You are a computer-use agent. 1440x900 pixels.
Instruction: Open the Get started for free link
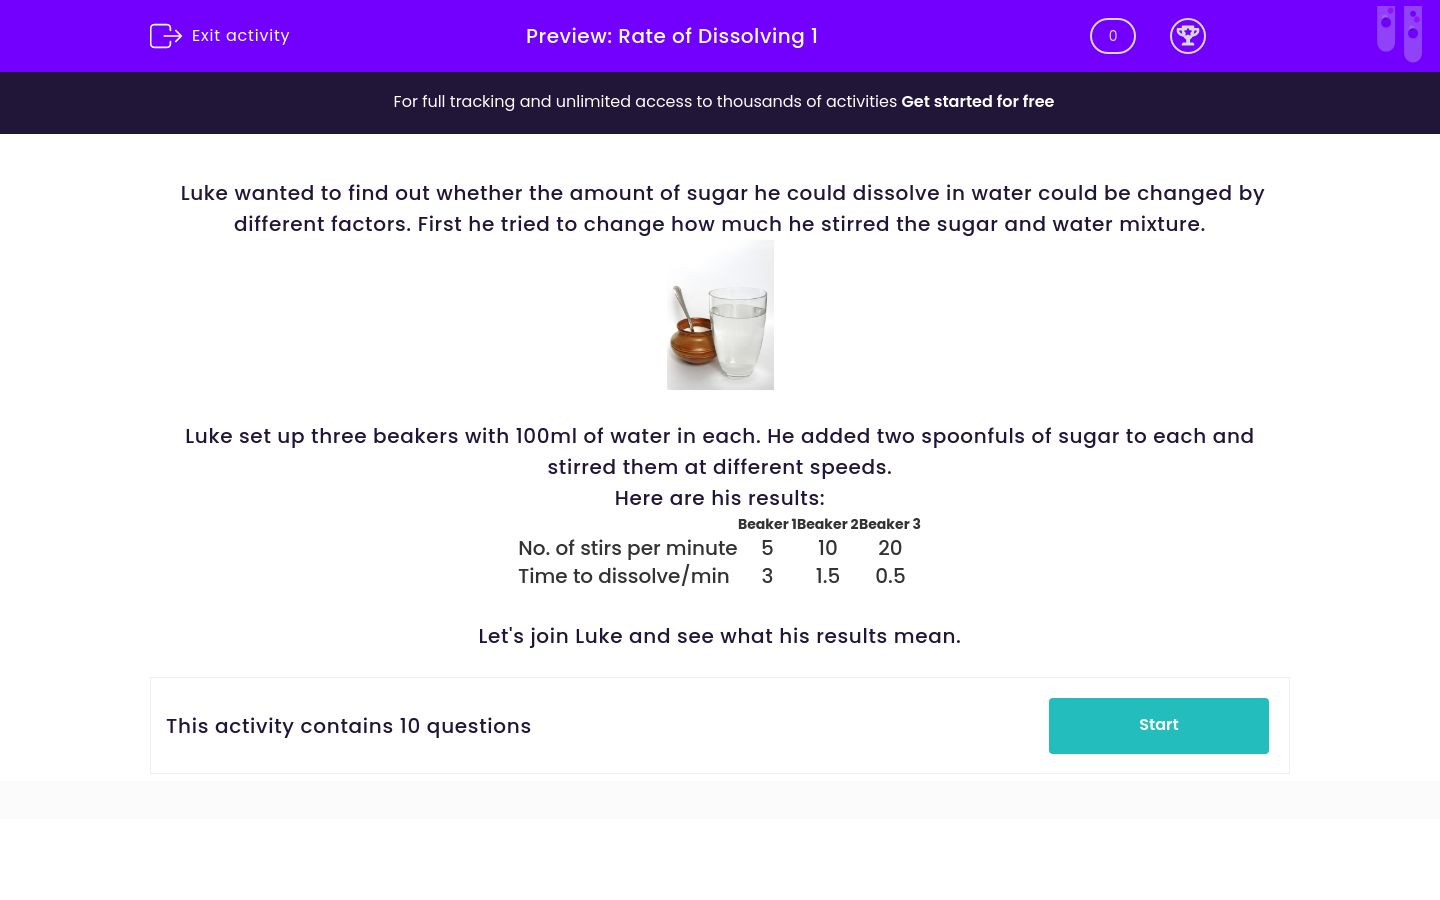tap(977, 102)
